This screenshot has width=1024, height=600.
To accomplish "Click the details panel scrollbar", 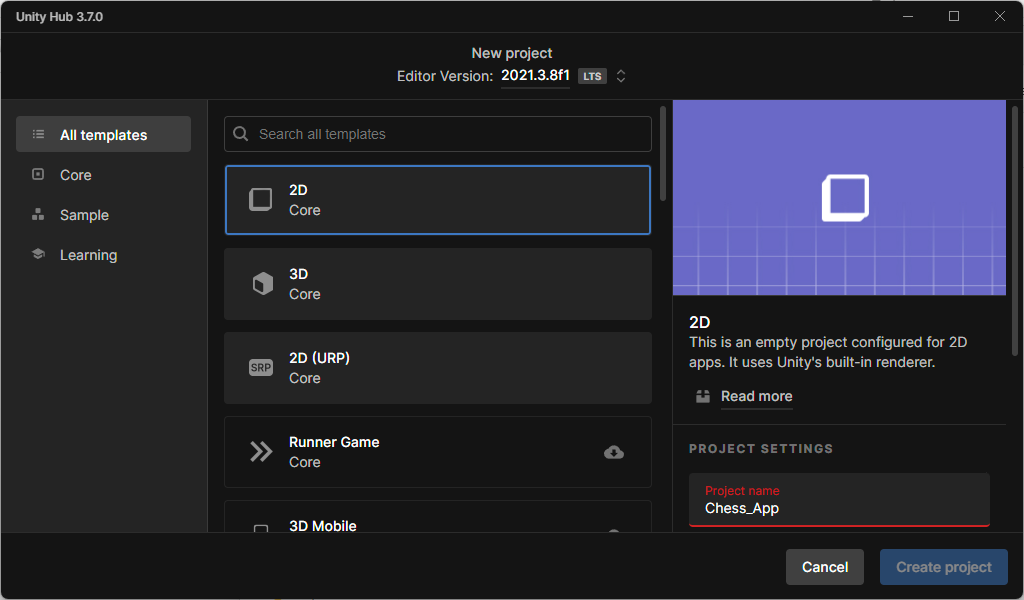I will (1015, 231).
